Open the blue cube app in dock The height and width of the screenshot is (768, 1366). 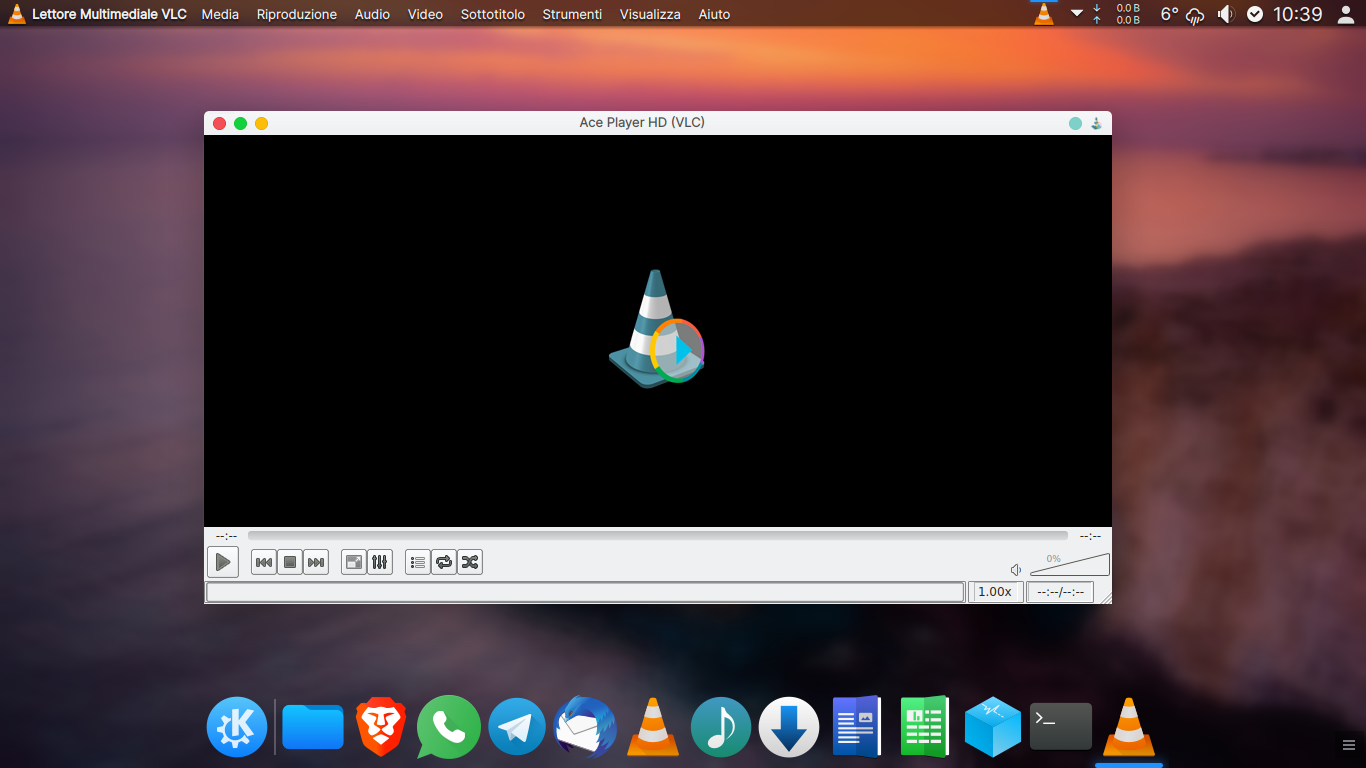993,727
